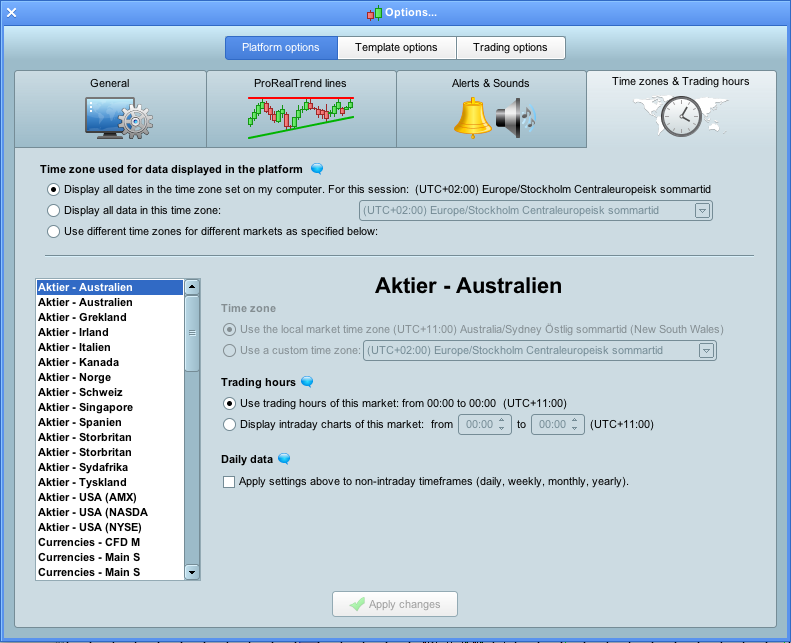The image size is (791, 643).
Task: Open help bubble next to Time zone heading
Action: tap(317, 168)
